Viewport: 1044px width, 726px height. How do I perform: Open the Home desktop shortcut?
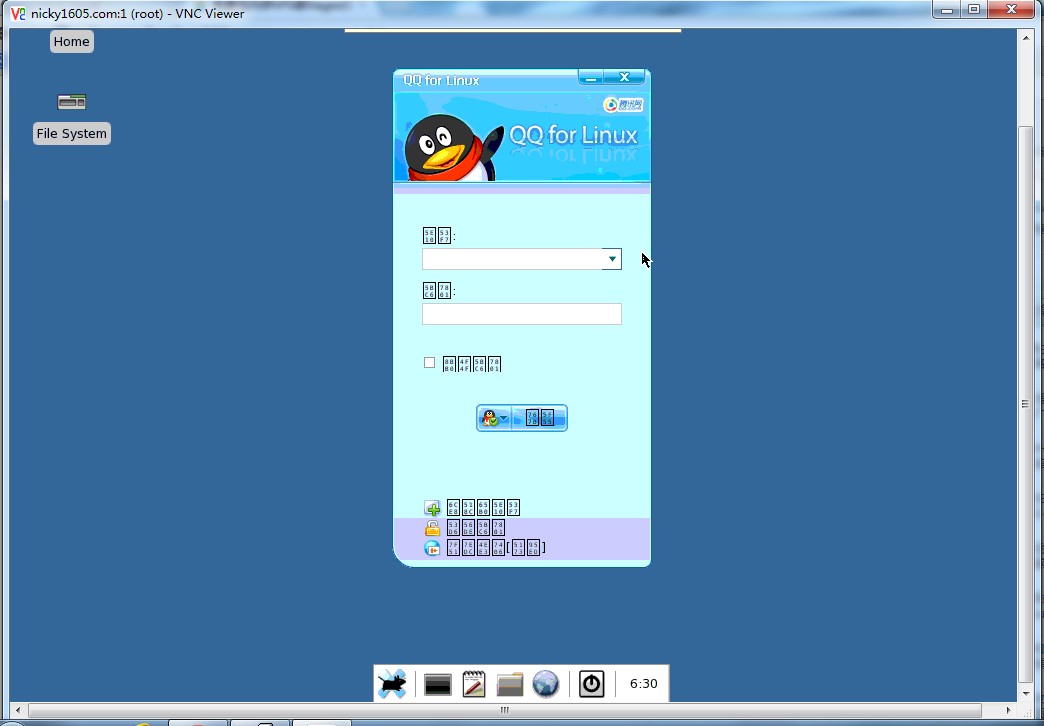pyautogui.click(x=71, y=41)
